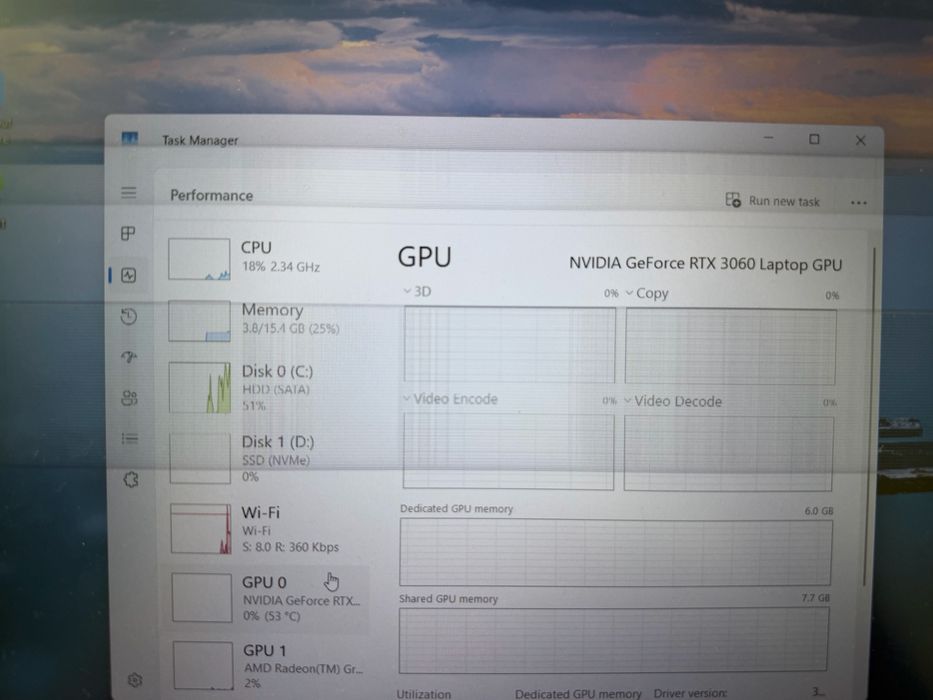Image resolution: width=933 pixels, height=700 pixels.
Task: Click Run new task button
Action: (x=772, y=200)
